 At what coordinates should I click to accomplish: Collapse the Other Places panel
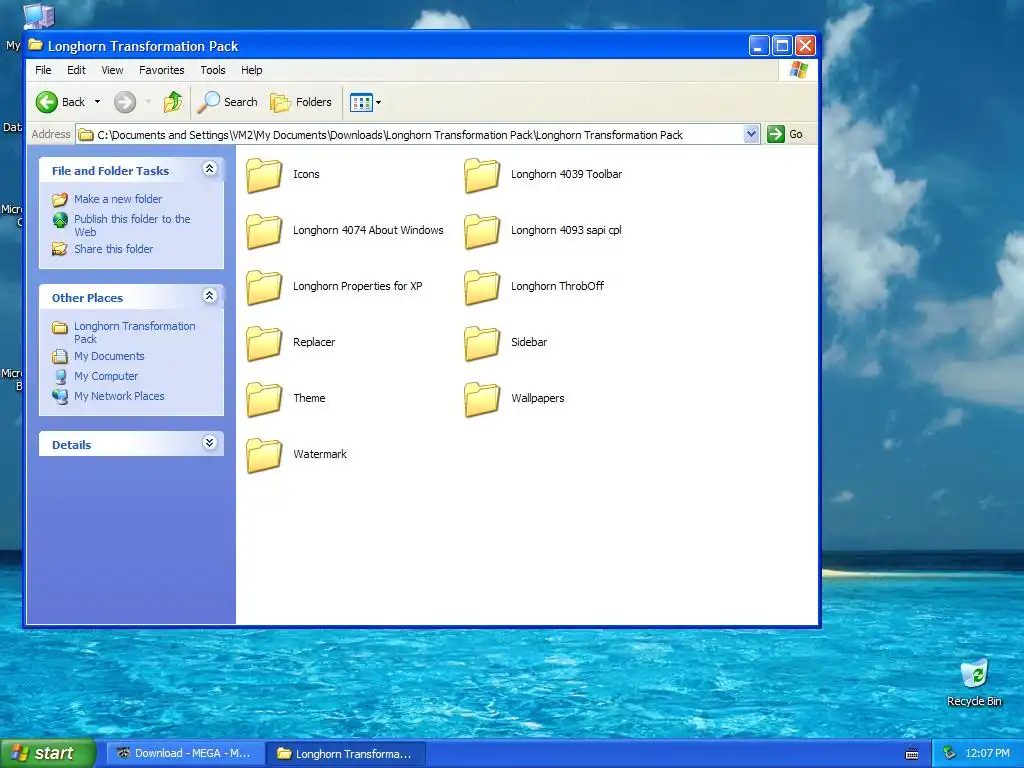(209, 296)
